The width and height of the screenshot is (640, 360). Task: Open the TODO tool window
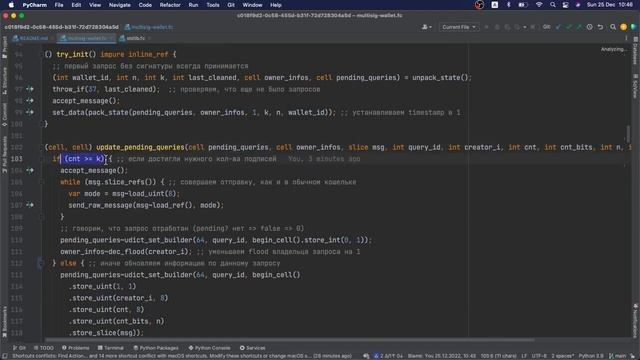point(44,348)
